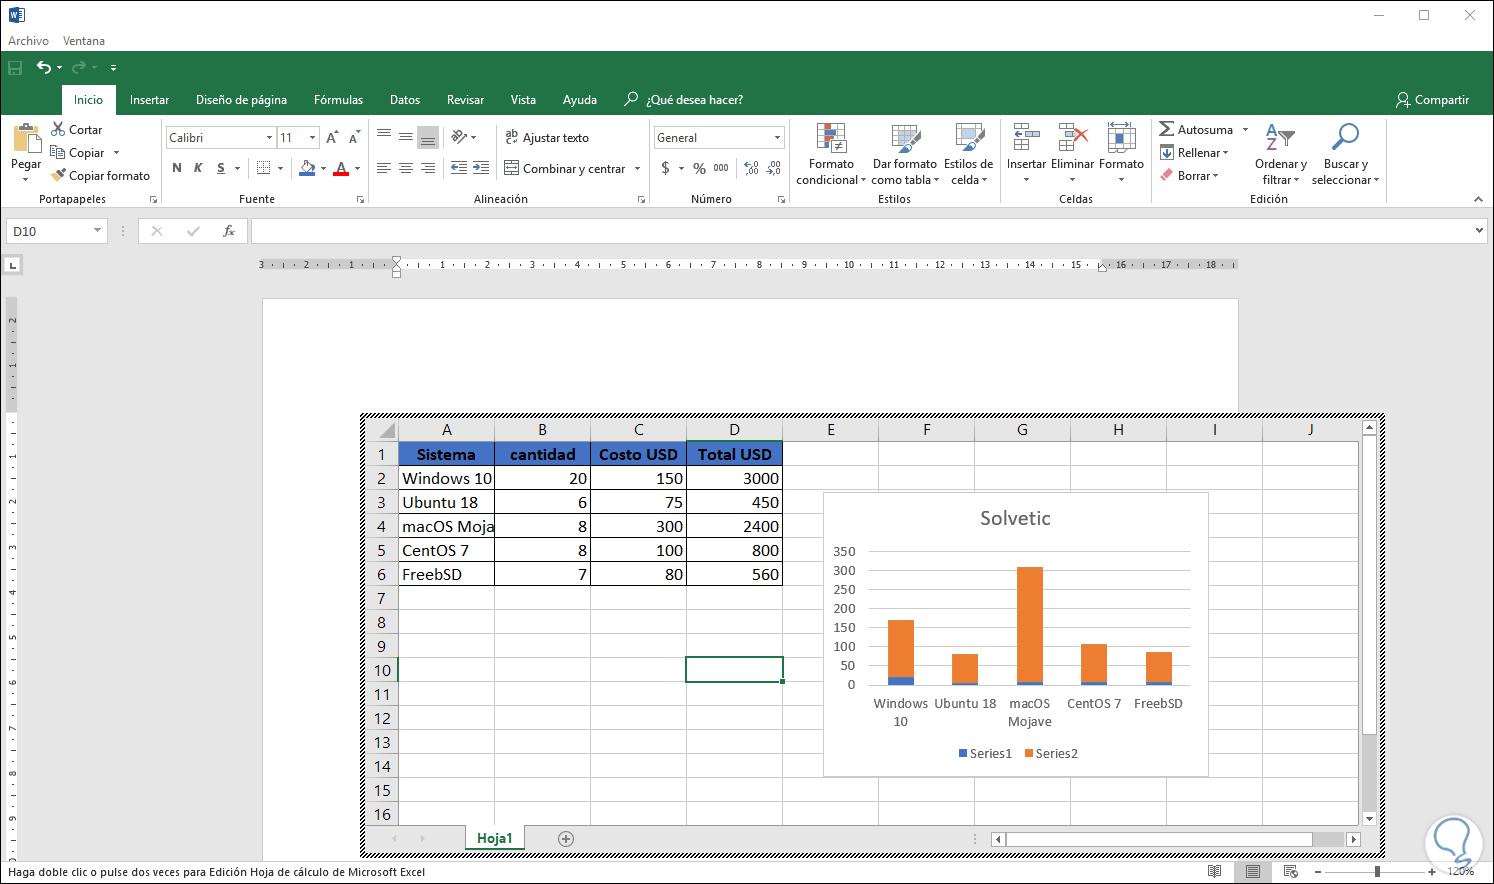Open Ordenar y filtrar
Viewport: 1494px width, 884px height.
click(x=1281, y=154)
